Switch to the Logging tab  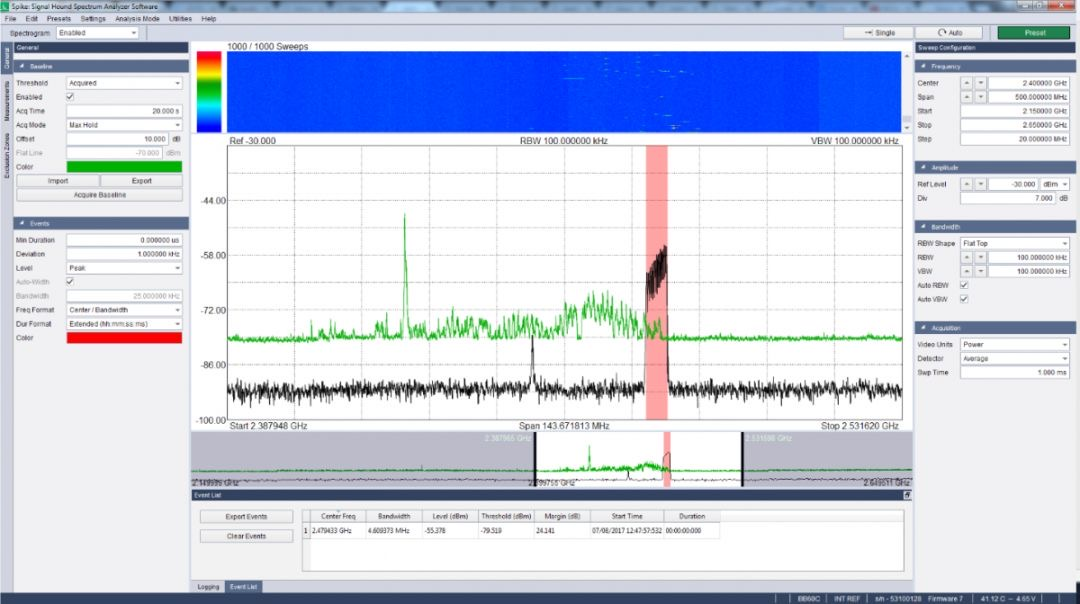(208, 587)
